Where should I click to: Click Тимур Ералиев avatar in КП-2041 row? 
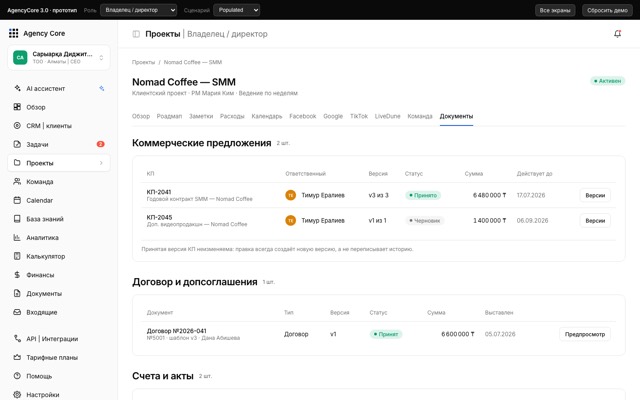point(291,195)
